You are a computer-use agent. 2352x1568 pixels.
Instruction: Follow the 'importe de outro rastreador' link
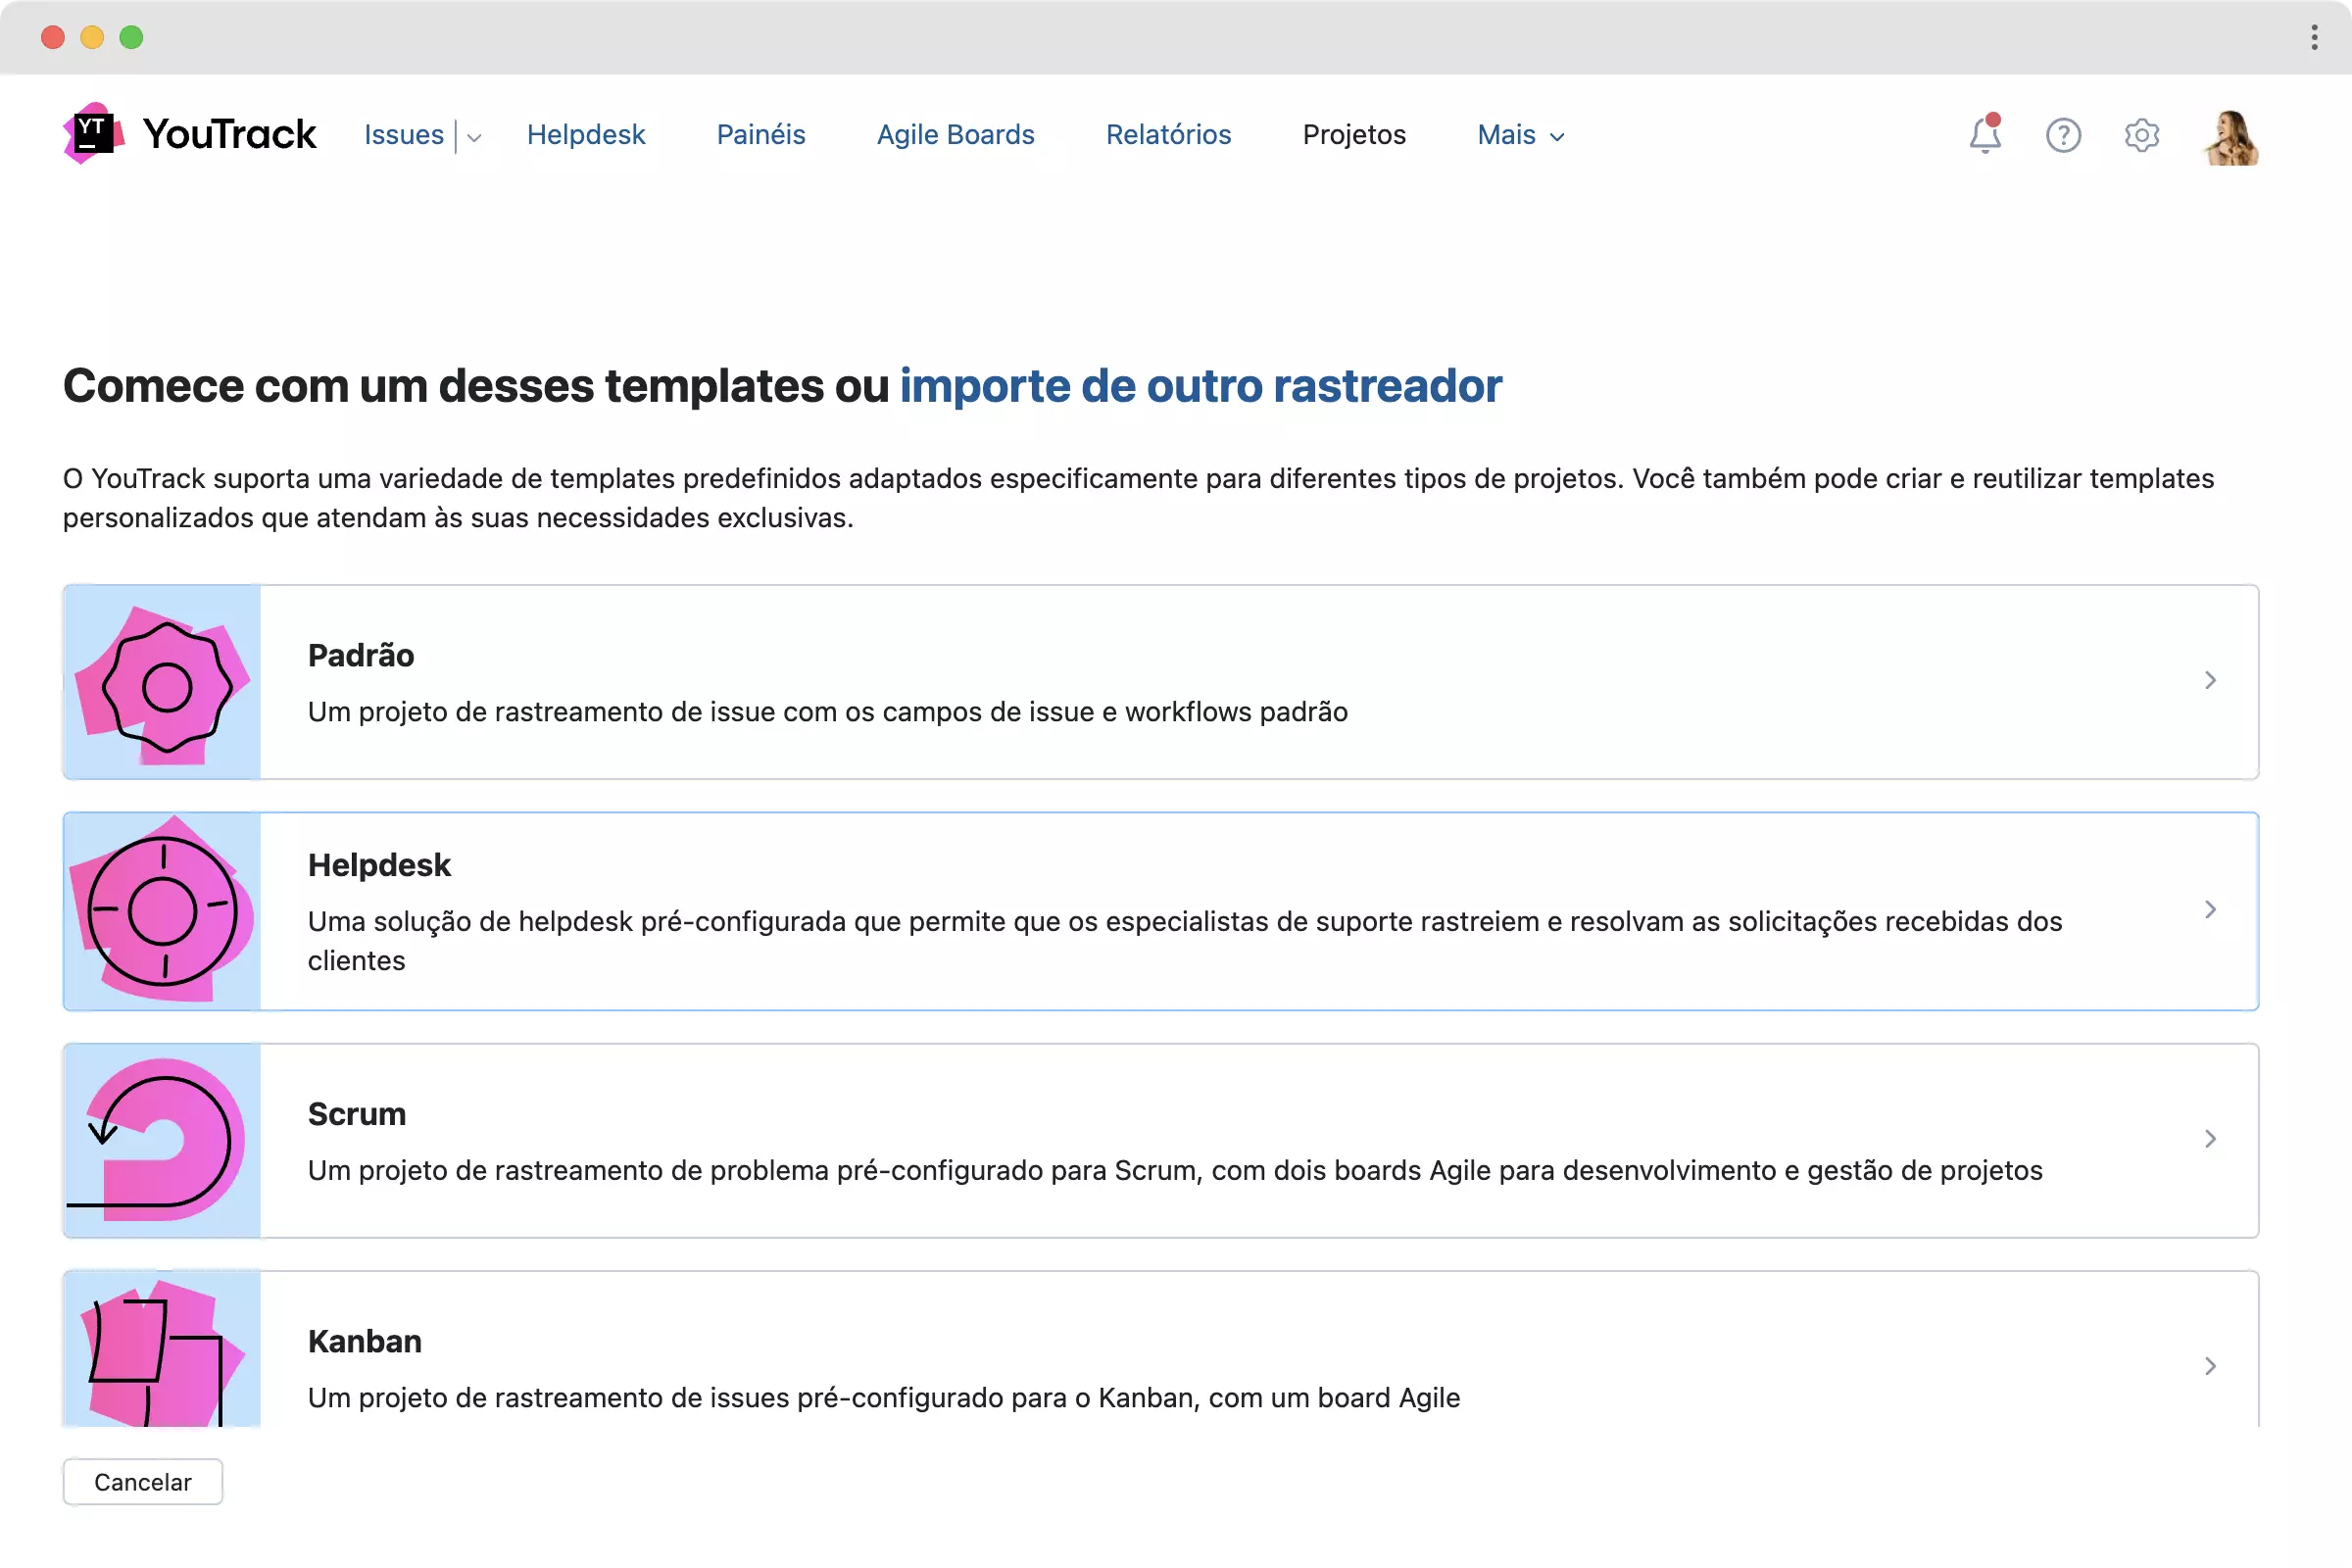pos(1200,386)
